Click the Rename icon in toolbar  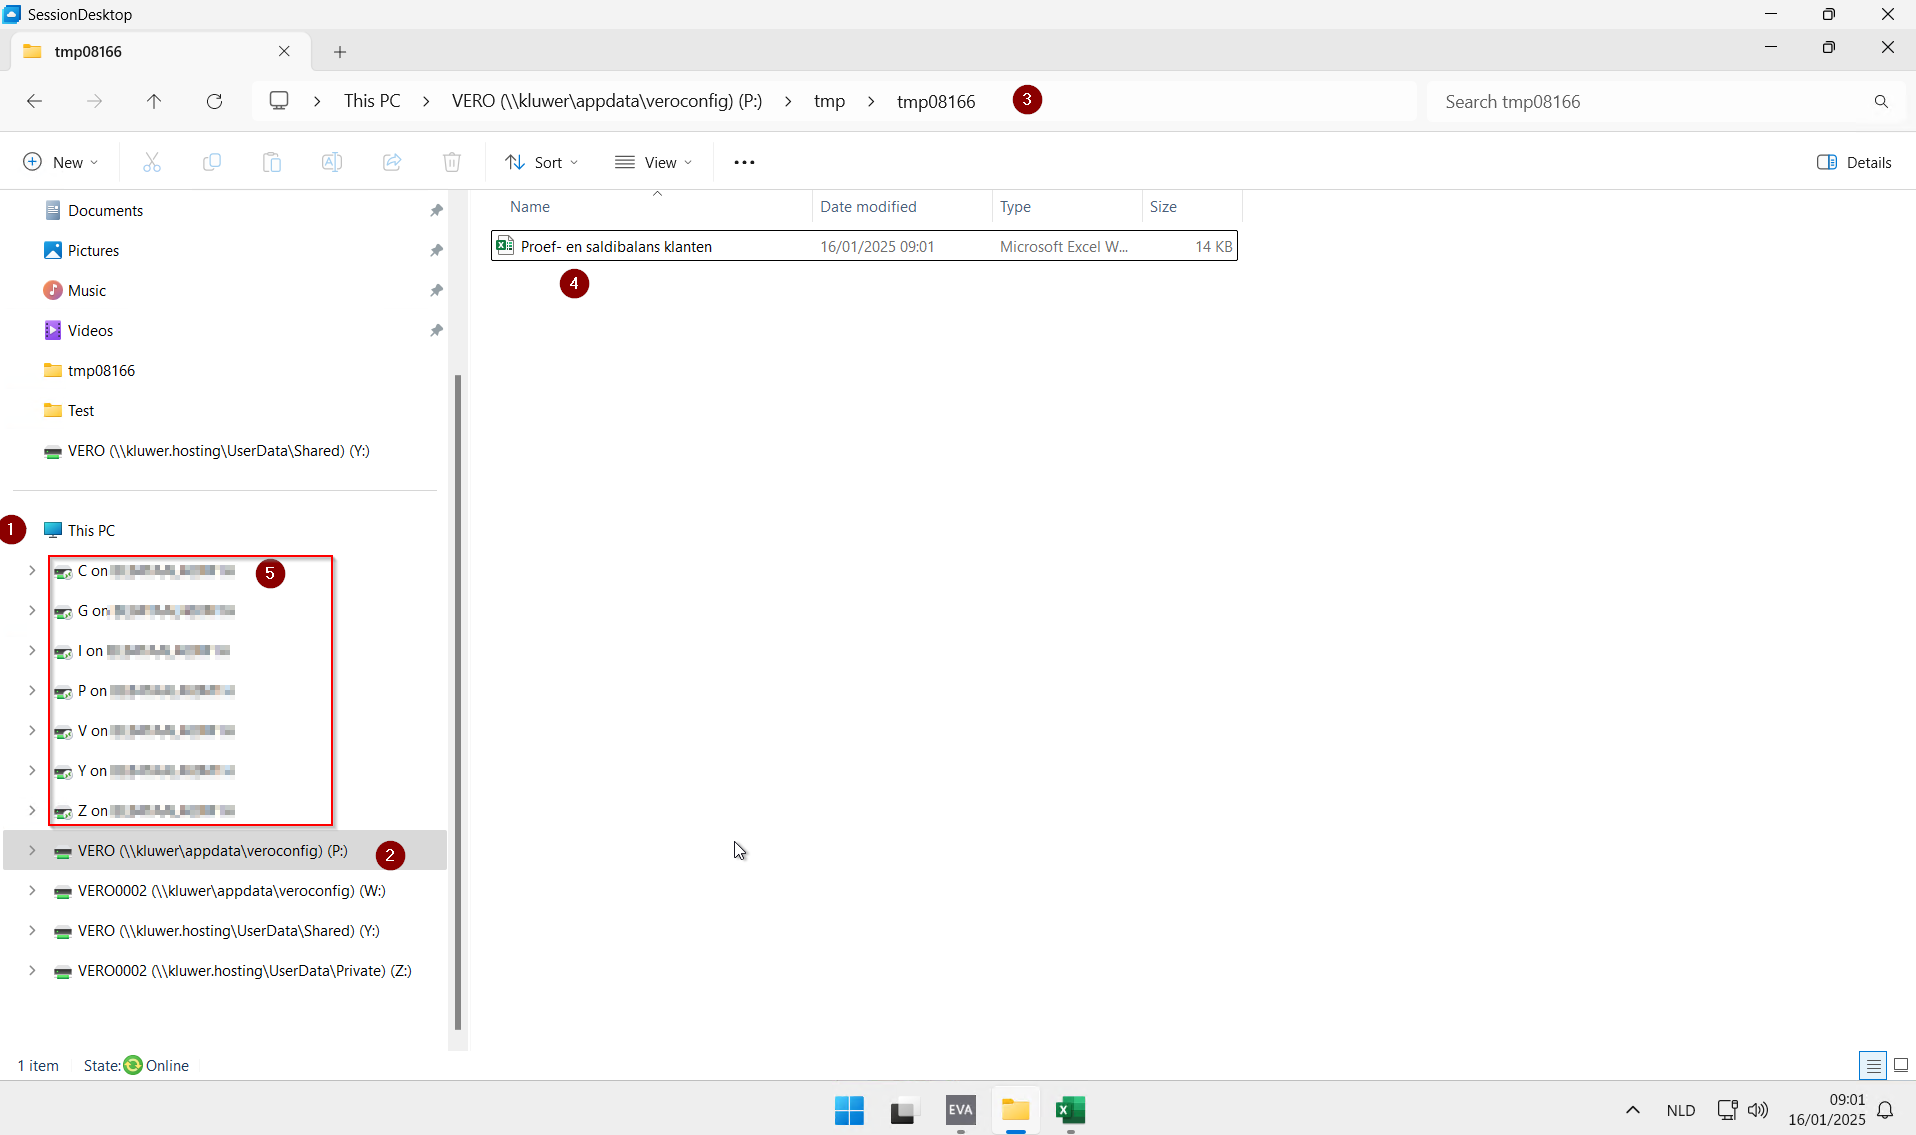point(332,162)
